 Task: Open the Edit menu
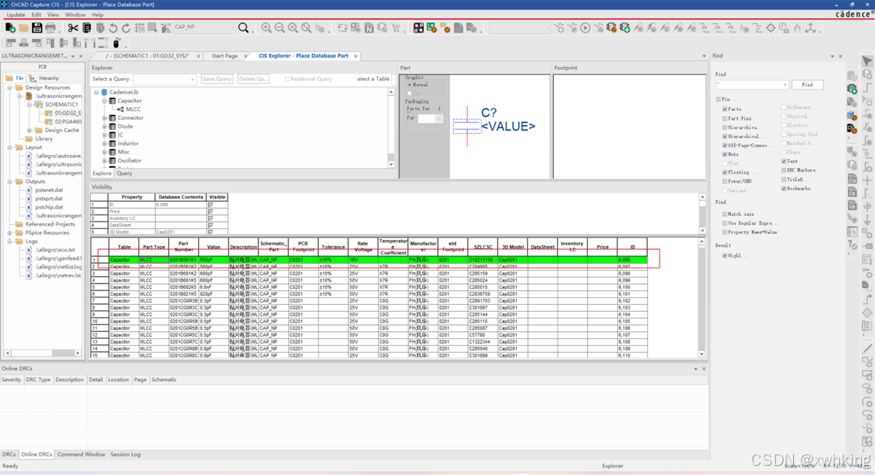(36, 15)
